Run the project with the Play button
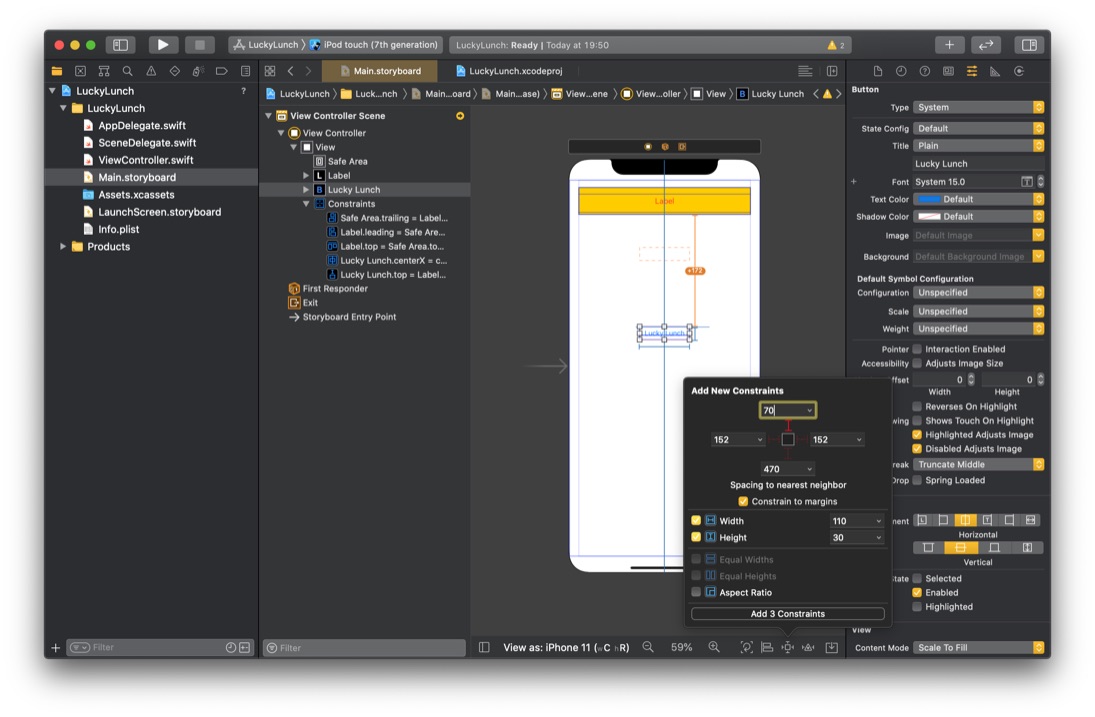The image size is (1095, 717). tap(162, 45)
